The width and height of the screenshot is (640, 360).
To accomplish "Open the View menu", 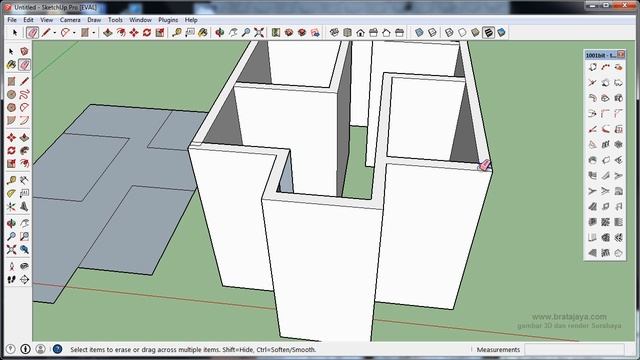I will point(47,20).
